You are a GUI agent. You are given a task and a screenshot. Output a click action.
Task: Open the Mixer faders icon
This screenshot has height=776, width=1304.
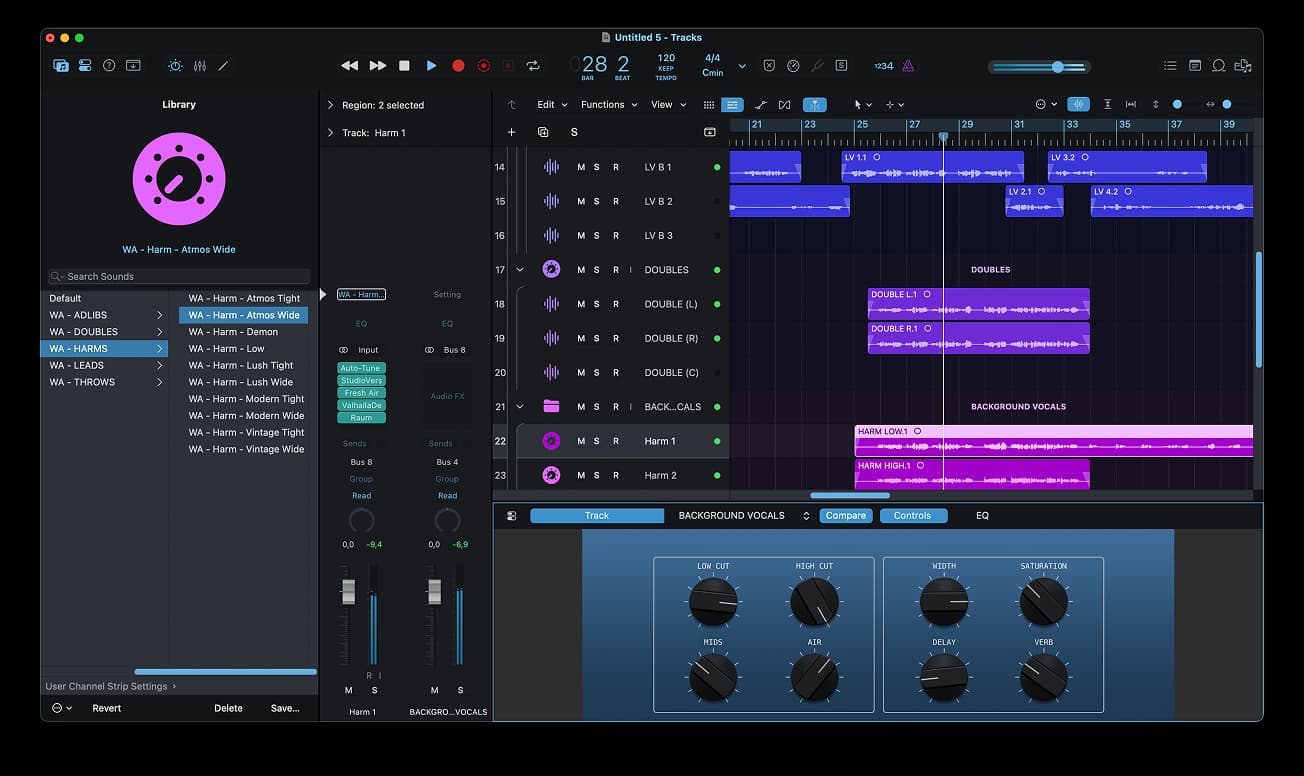(x=200, y=66)
